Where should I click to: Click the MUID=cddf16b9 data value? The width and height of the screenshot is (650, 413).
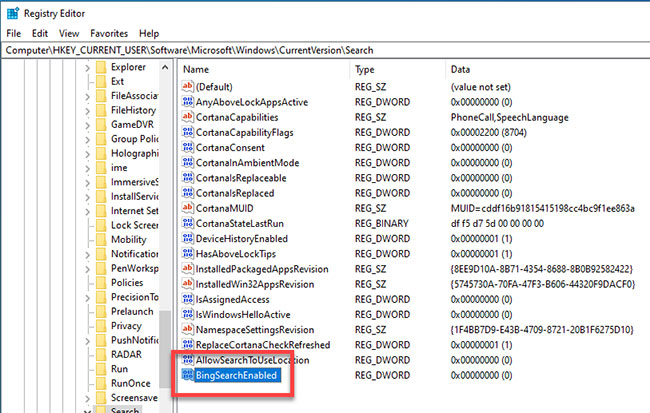(543, 208)
